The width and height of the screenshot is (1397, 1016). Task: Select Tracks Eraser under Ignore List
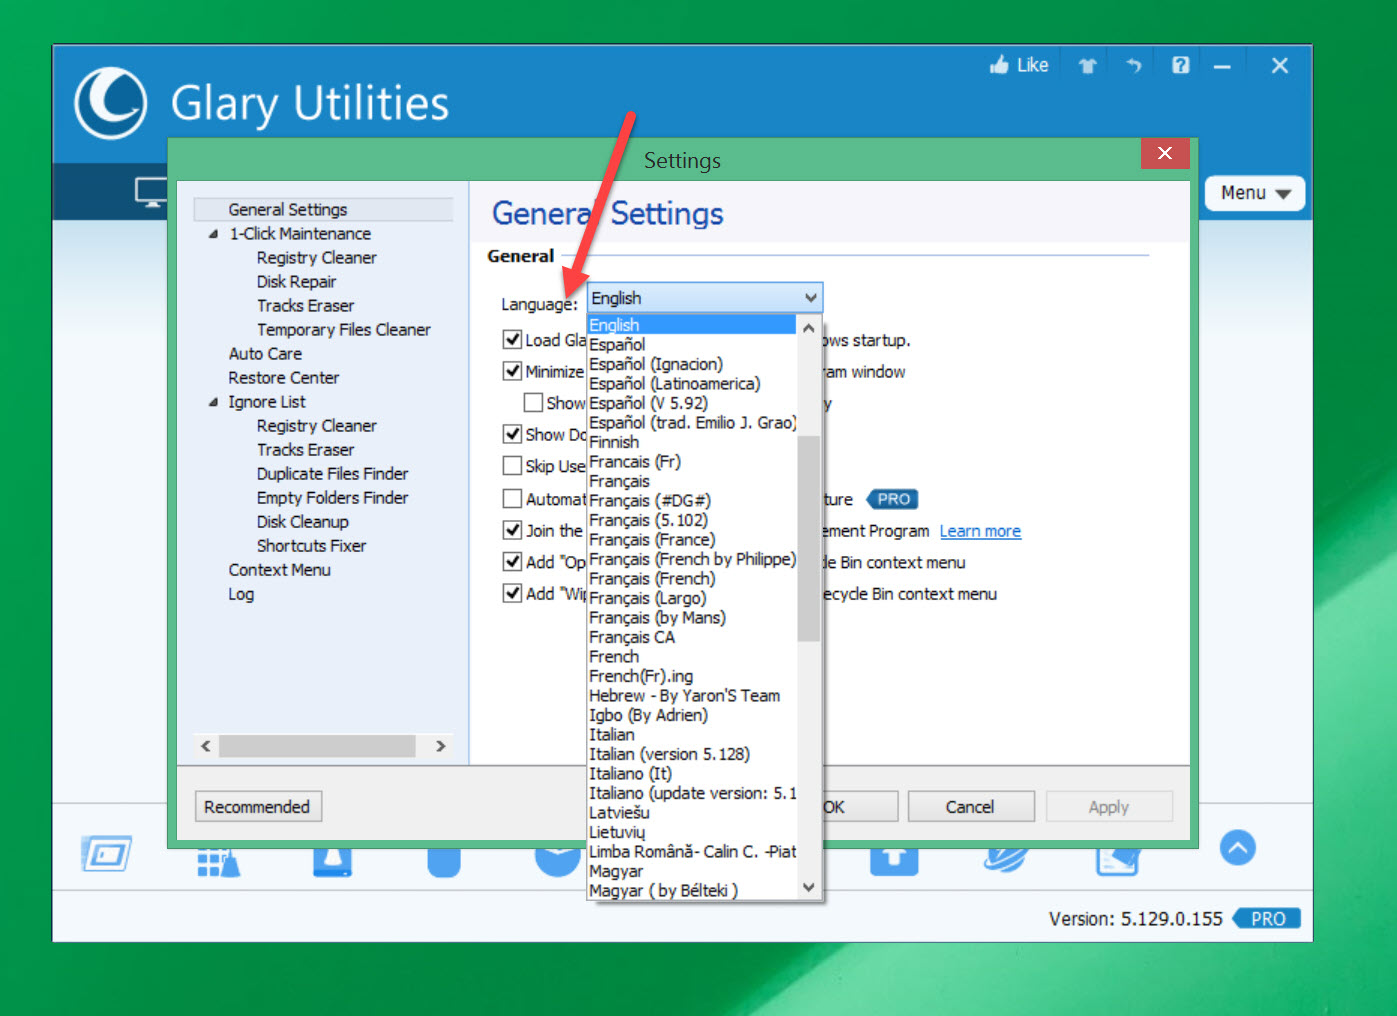[x=305, y=450]
